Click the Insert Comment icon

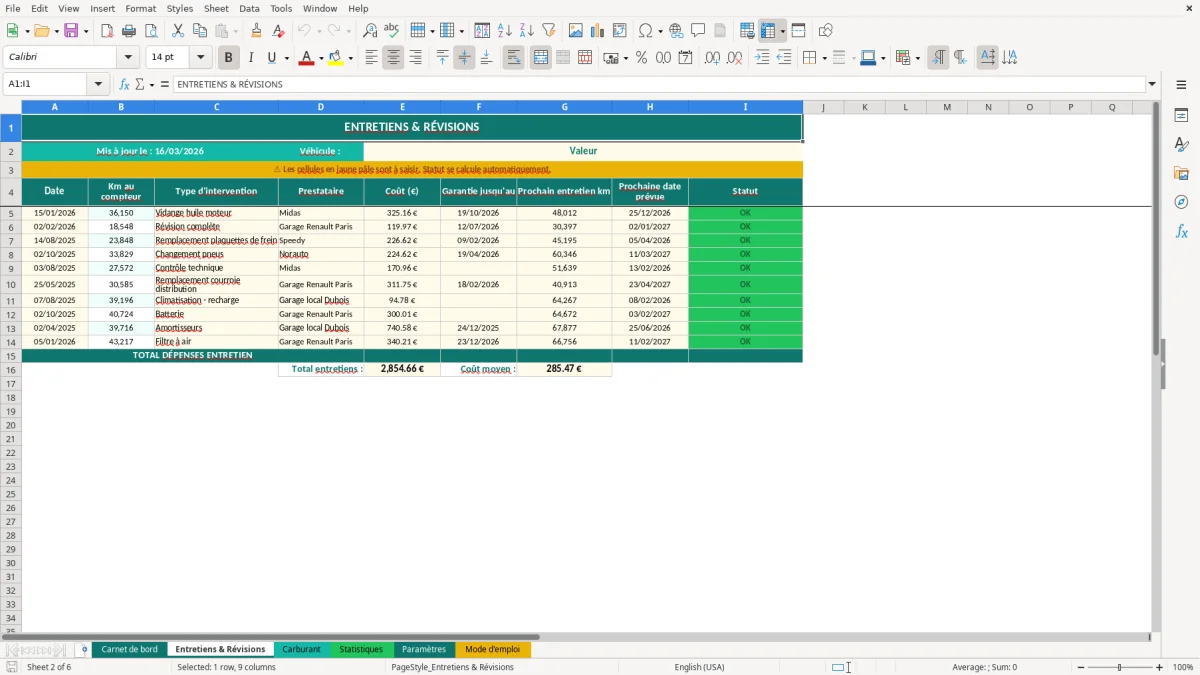698,31
